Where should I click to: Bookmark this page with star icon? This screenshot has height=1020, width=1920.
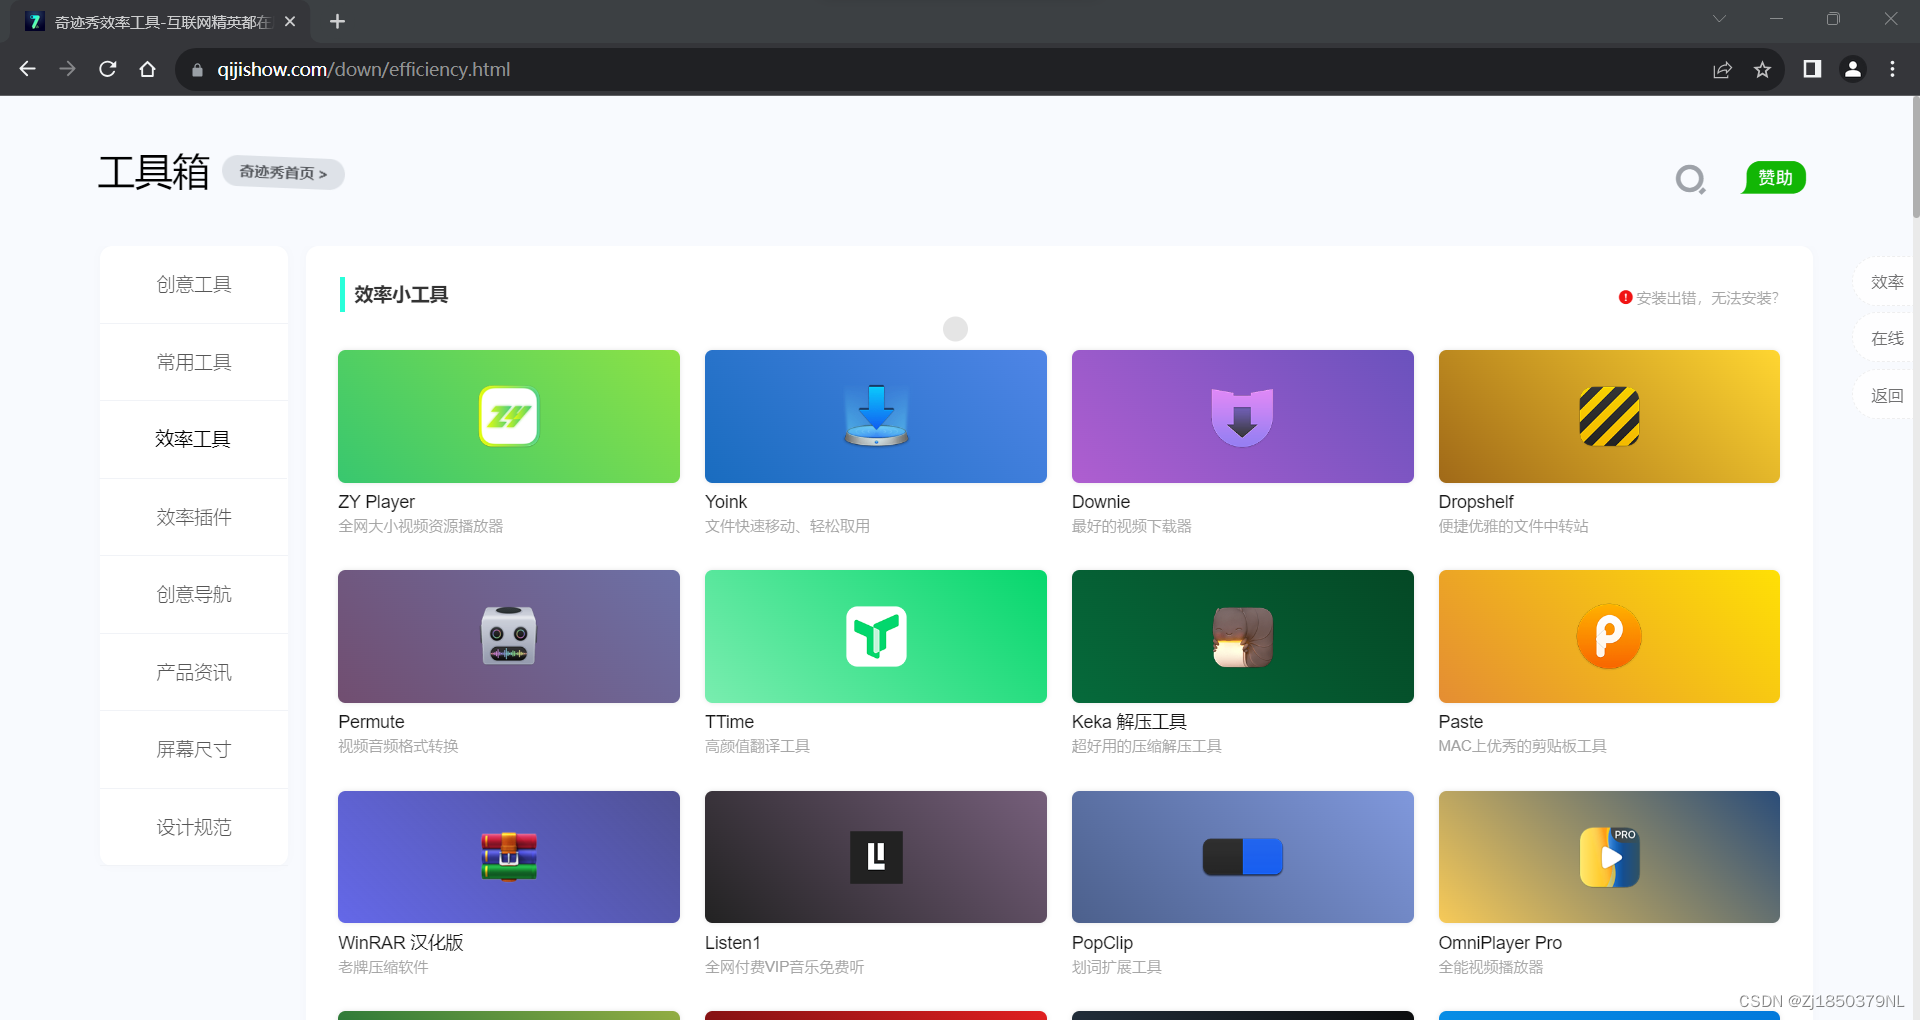tap(1762, 69)
